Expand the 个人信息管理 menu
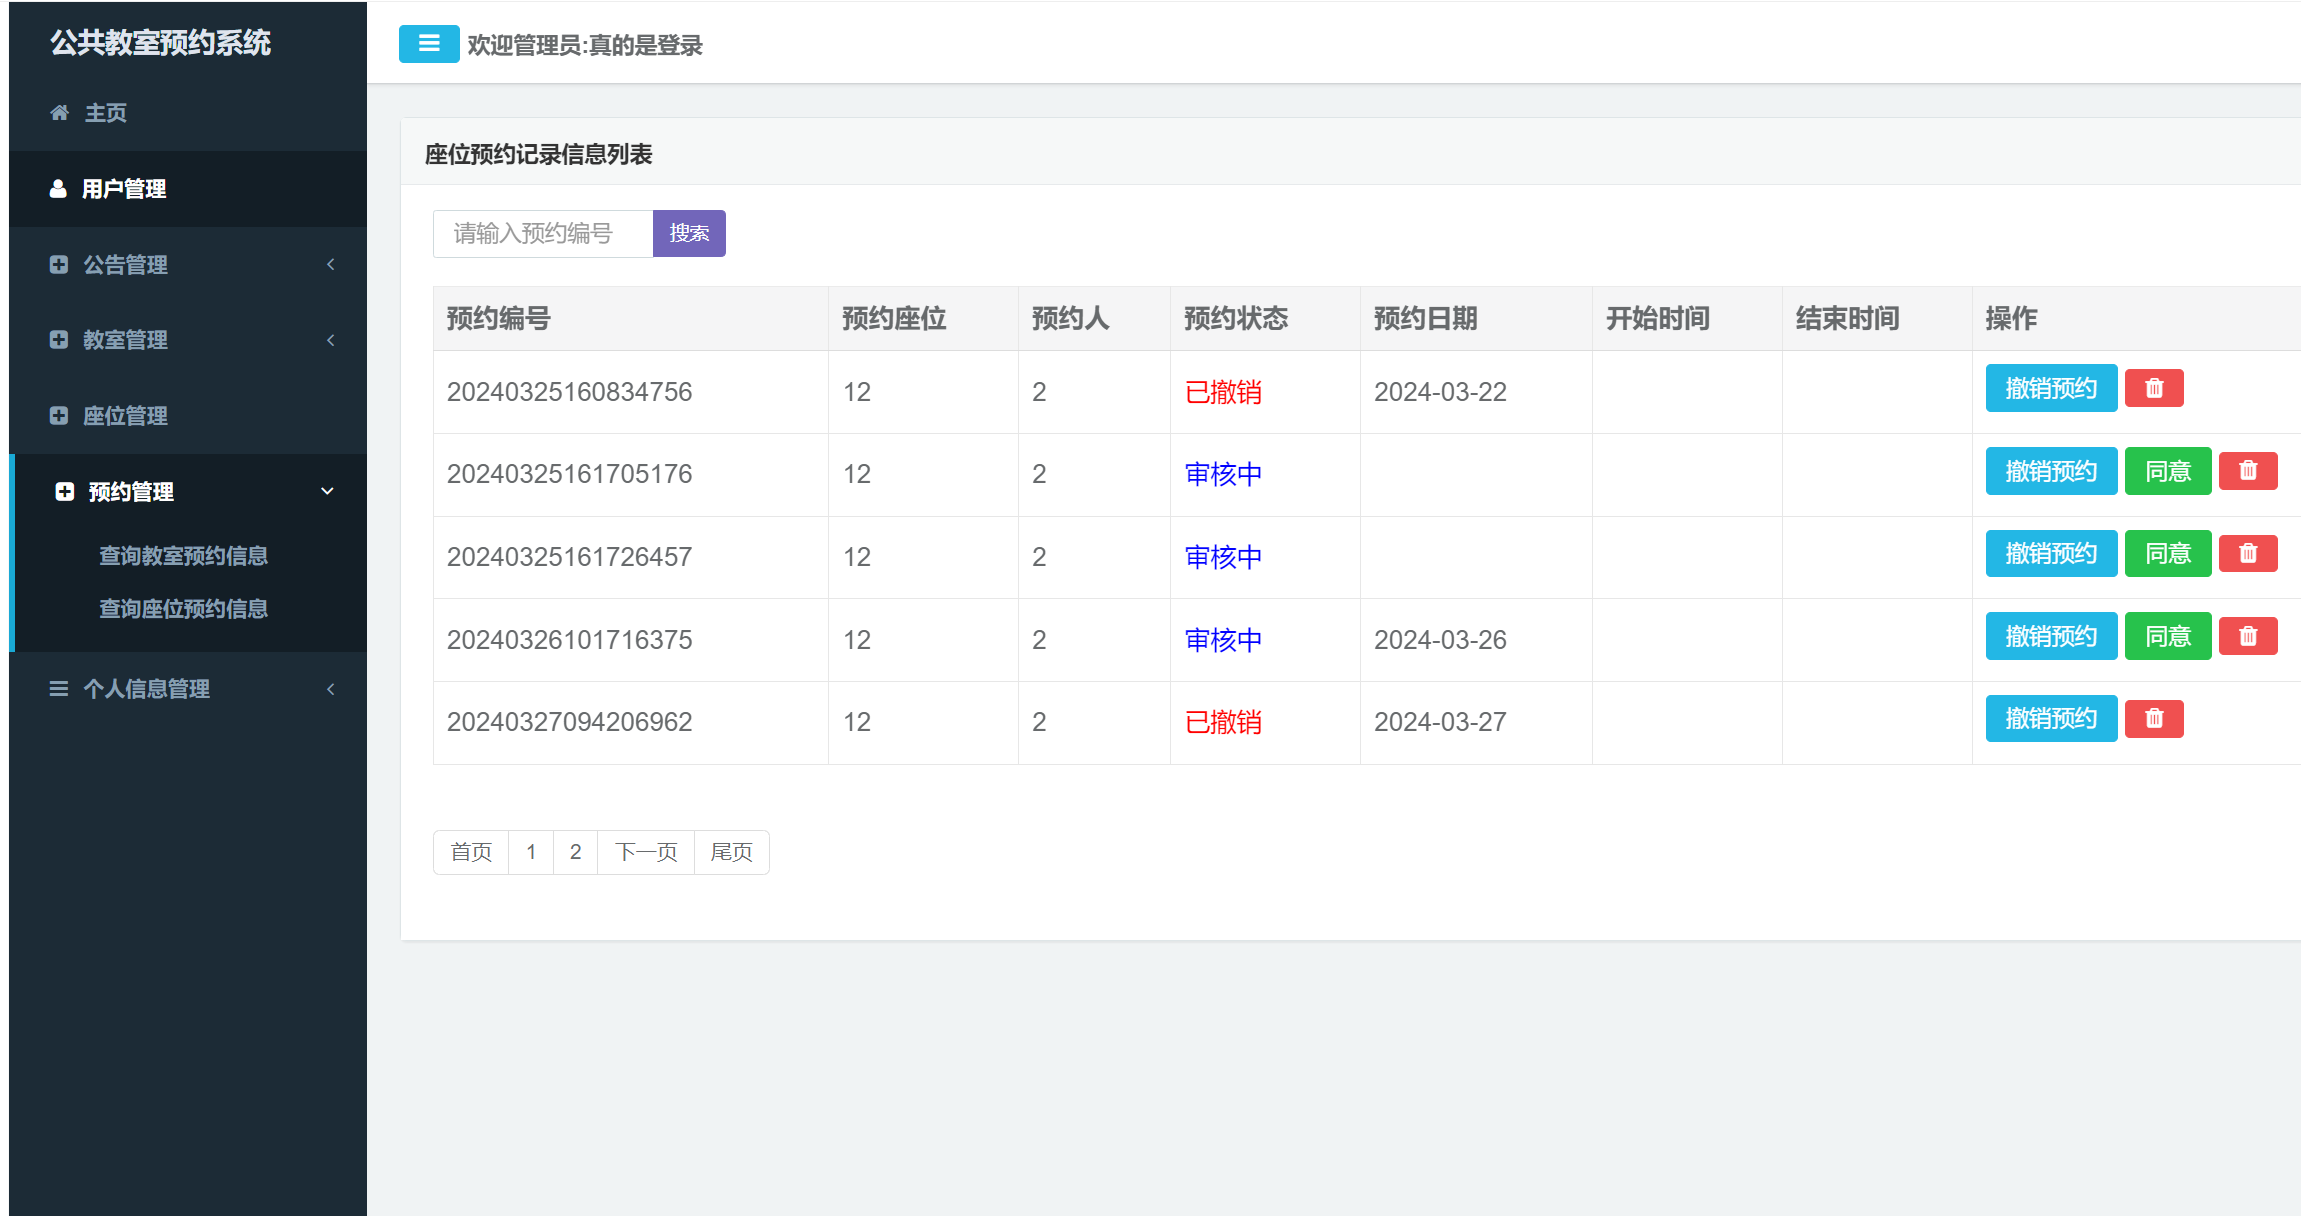Image resolution: width=2301 pixels, height=1216 pixels. [x=330, y=689]
